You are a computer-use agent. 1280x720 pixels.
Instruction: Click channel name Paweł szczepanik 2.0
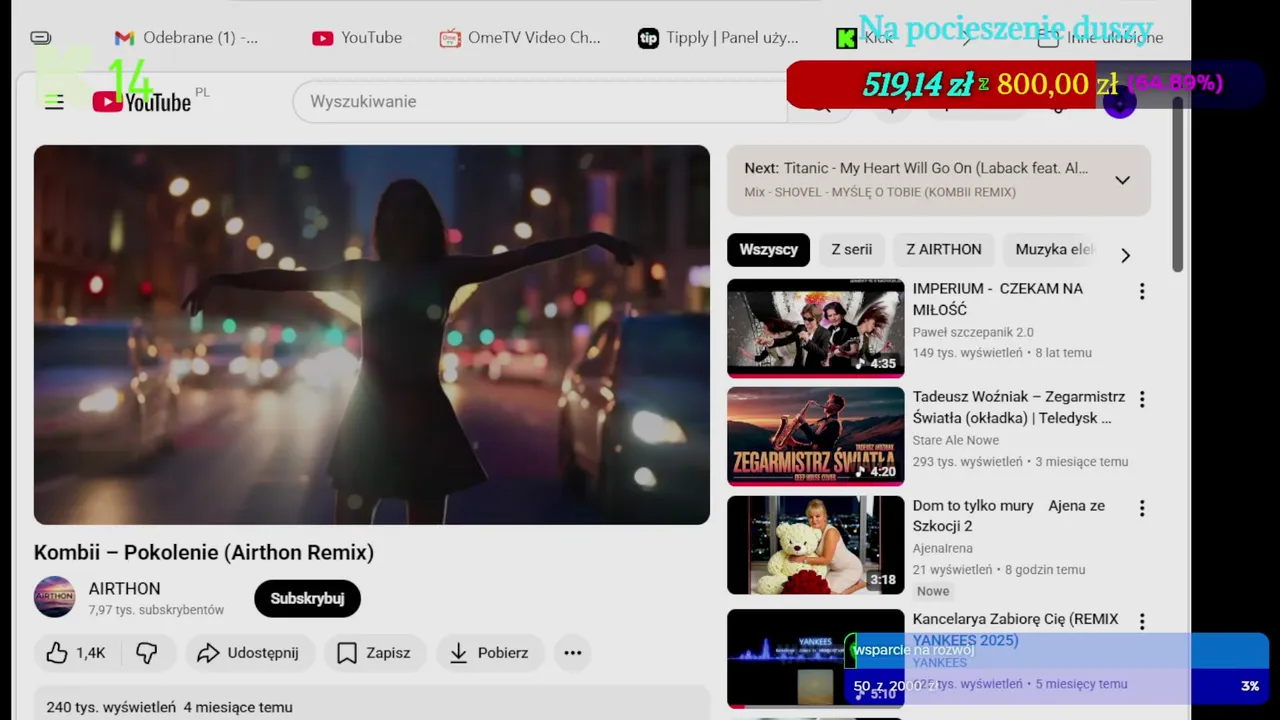pos(973,332)
